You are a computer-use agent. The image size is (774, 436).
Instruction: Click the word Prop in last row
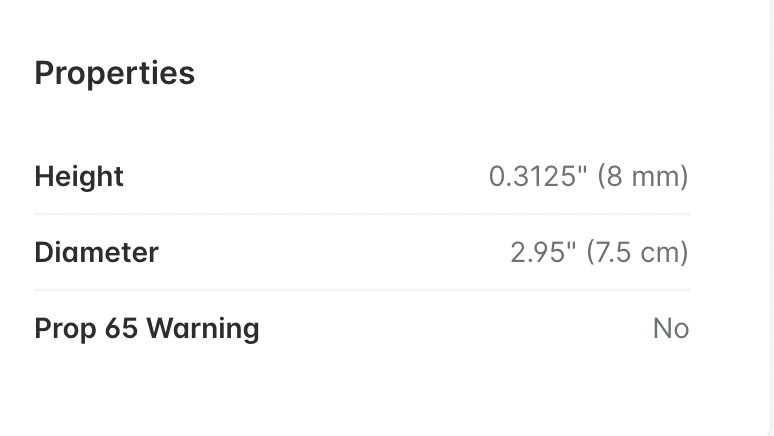point(65,328)
